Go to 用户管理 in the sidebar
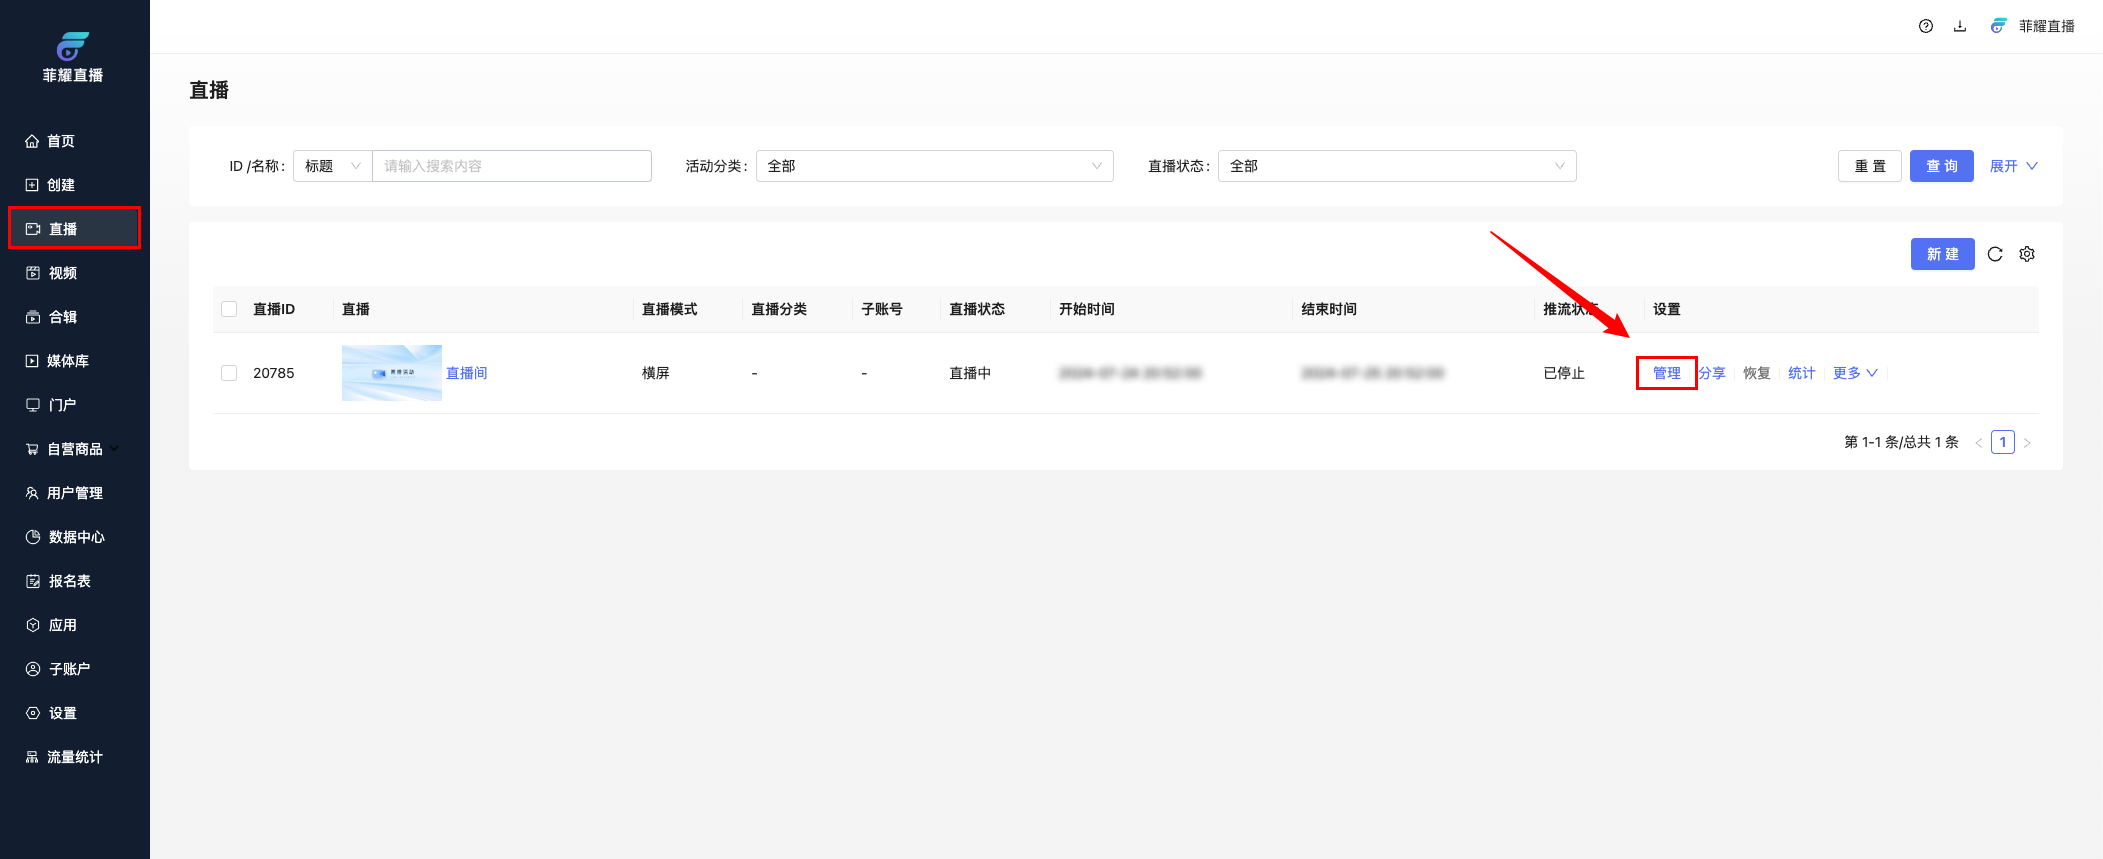This screenshot has height=859, width=2103. click(74, 493)
